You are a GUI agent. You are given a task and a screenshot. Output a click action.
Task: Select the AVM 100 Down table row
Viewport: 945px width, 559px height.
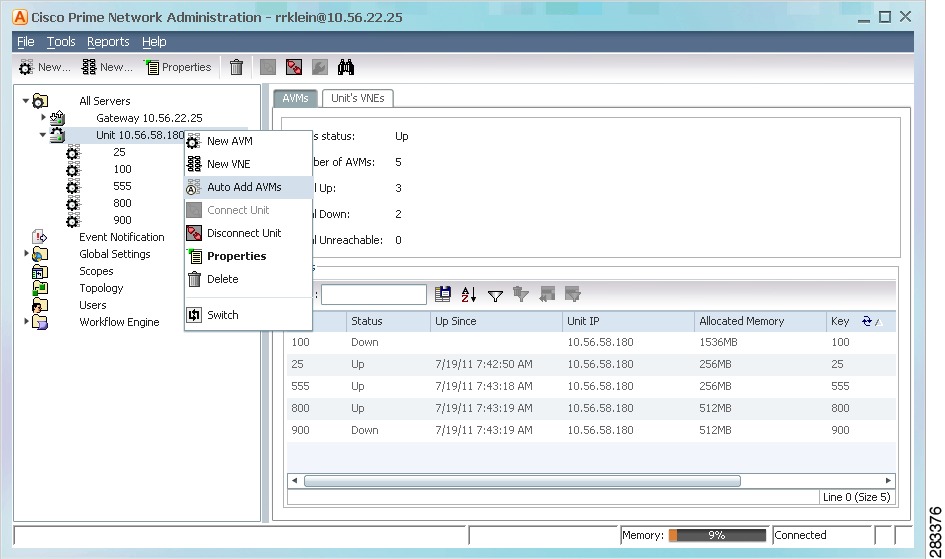pyautogui.click(x=591, y=342)
